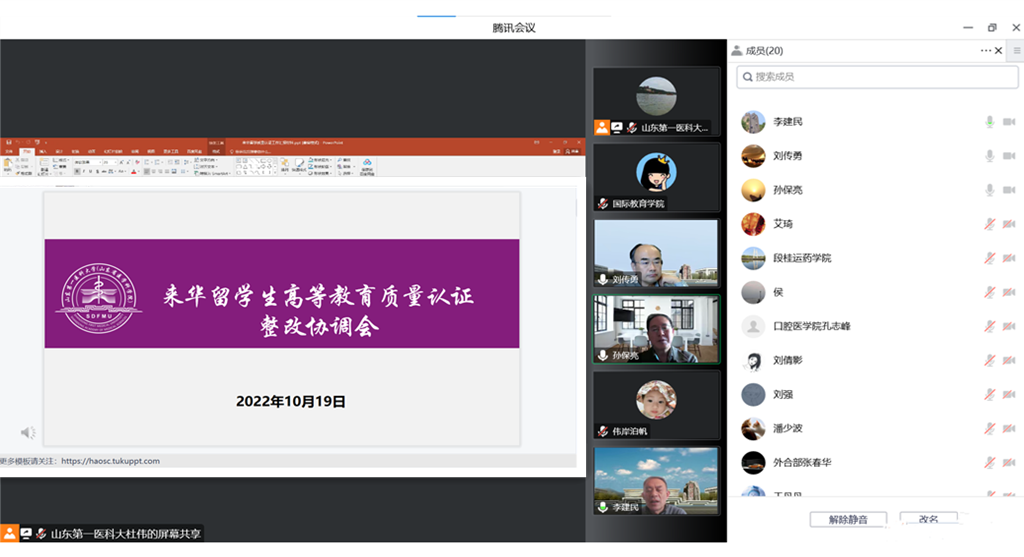The height and width of the screenshot is (557, 1024).
Task: Select member 刘倩影 in list
Action: click(x=877, y=360)
